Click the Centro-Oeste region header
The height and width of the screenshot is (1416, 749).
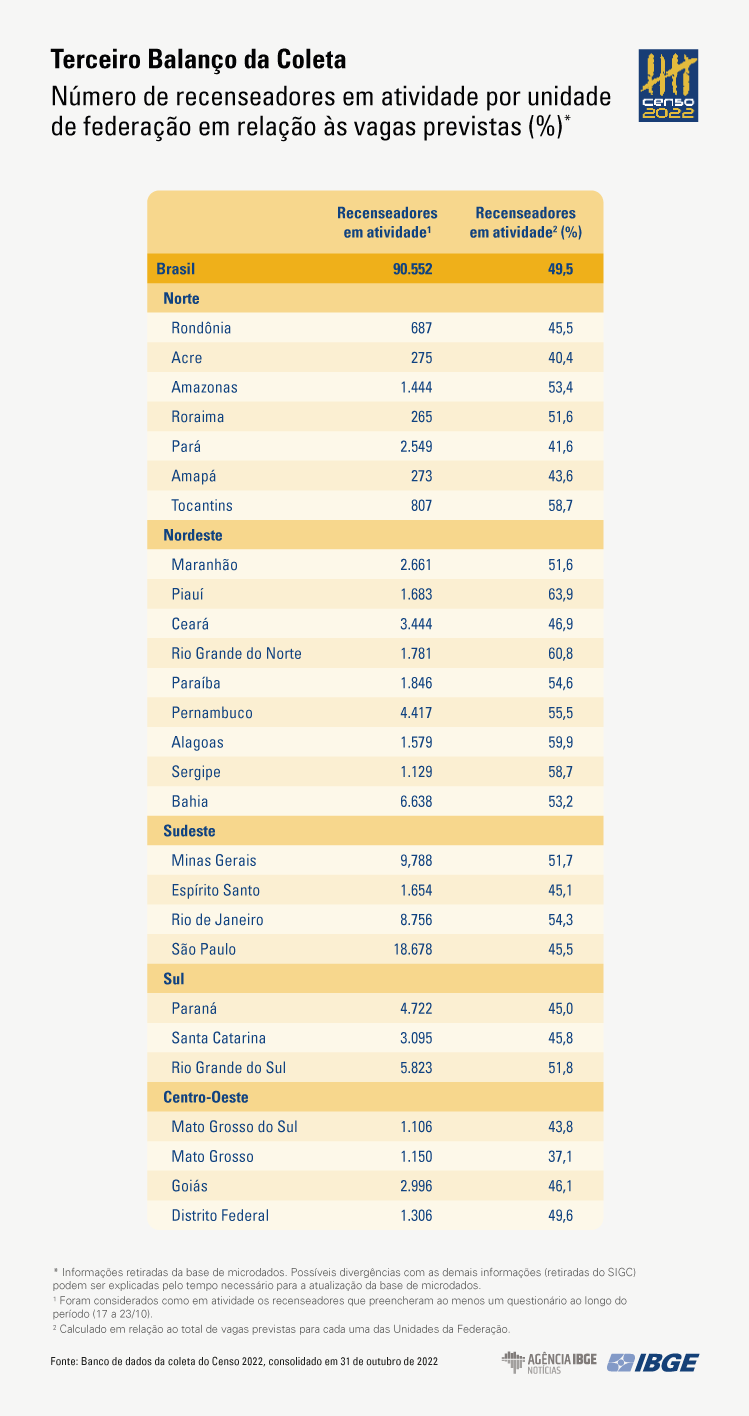coord(206,1097)
